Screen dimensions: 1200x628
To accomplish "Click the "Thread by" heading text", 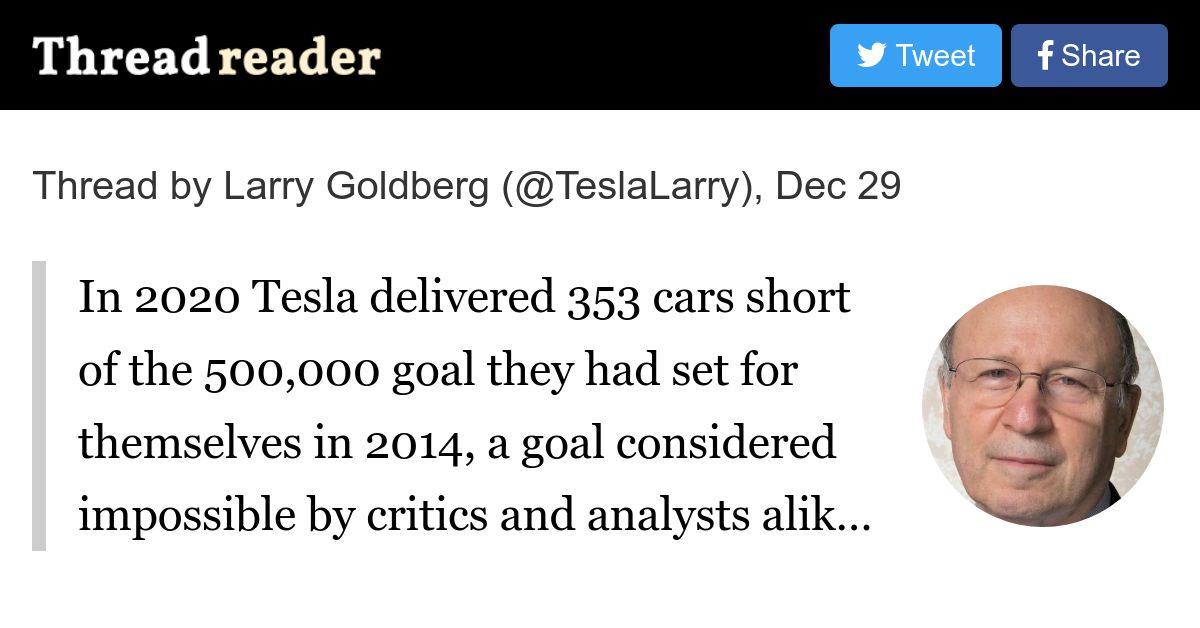I will click(x=123, y=187).
